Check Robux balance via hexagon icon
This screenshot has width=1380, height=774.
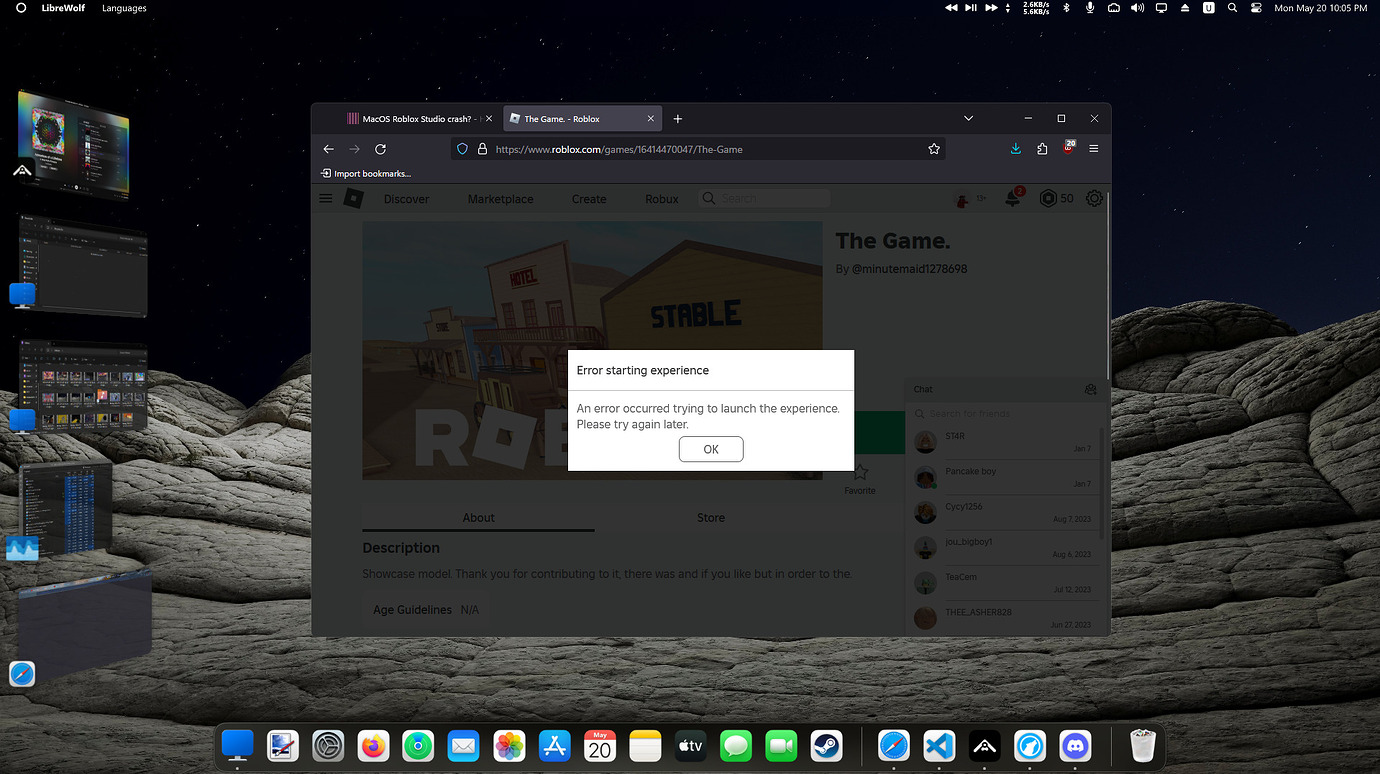point(1049,198)
